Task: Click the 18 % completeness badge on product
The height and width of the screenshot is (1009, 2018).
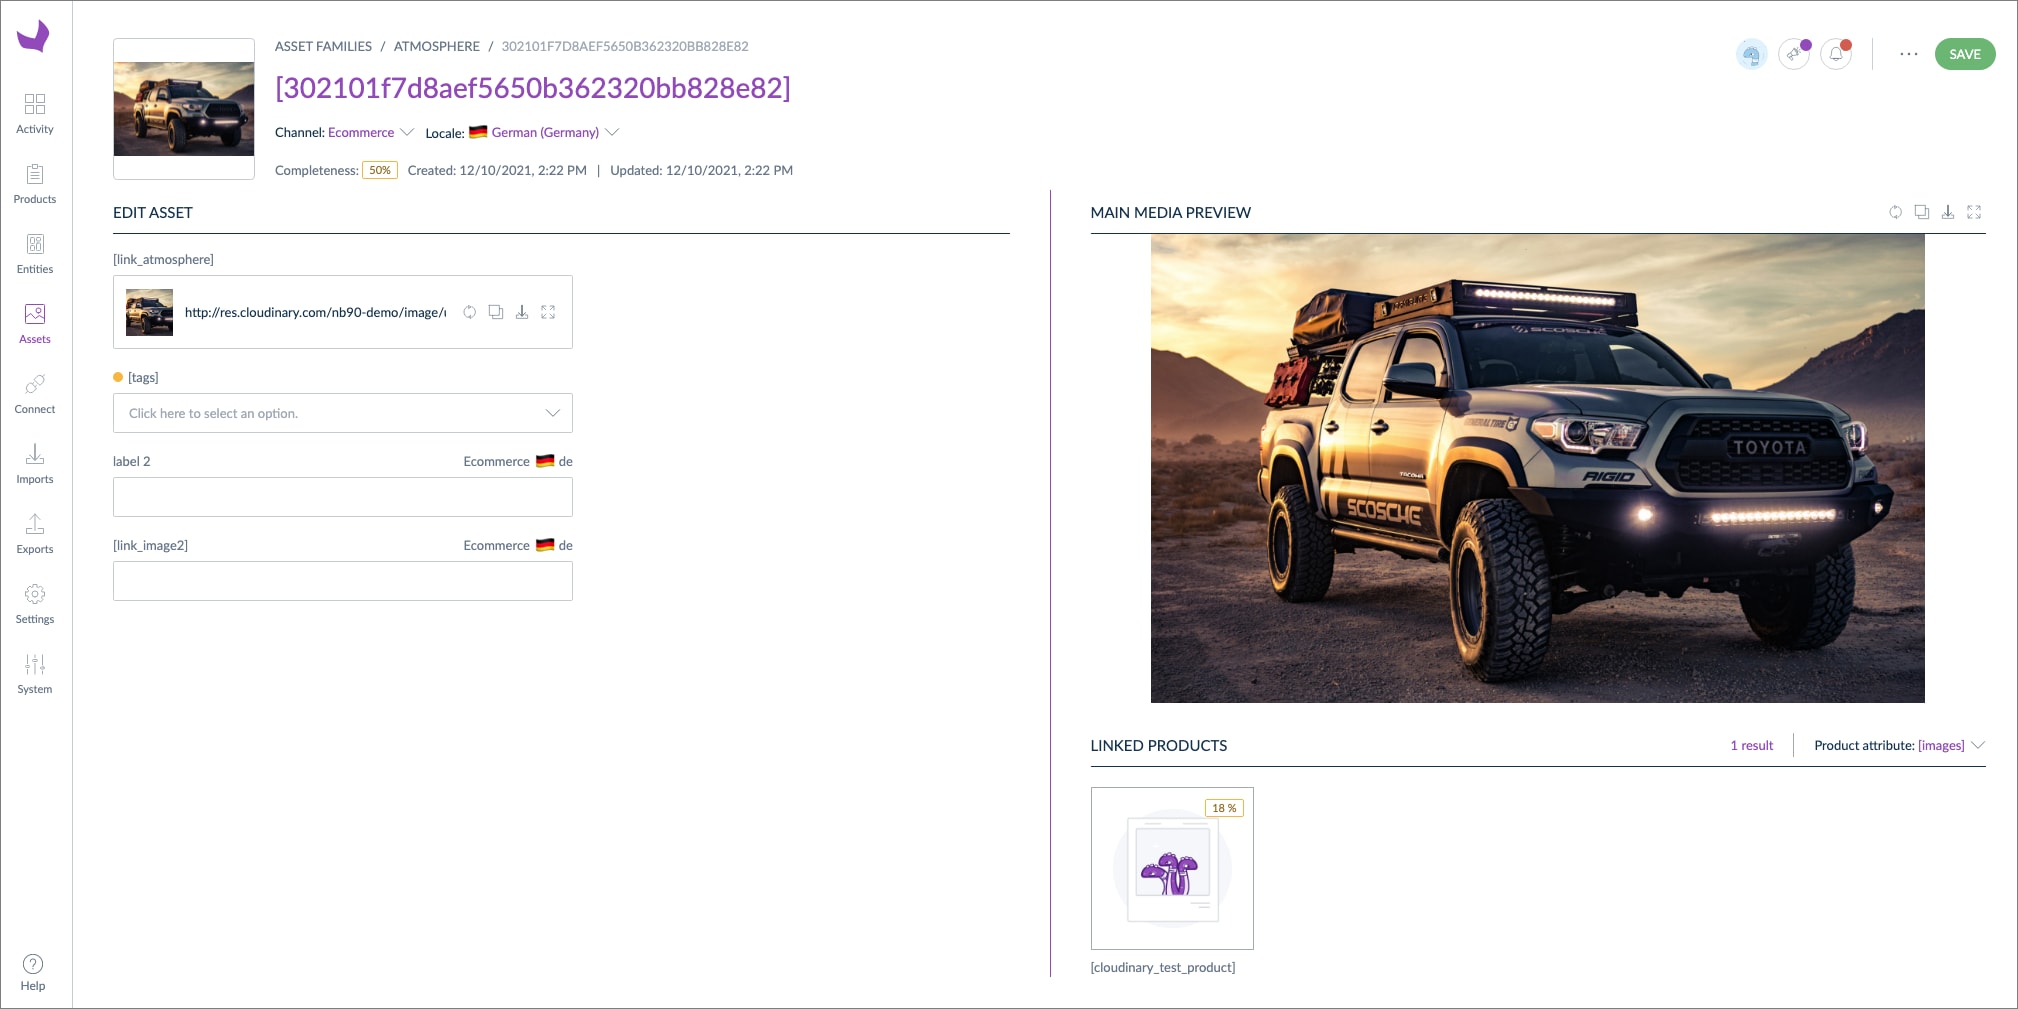Action: tap(1224, 808)
